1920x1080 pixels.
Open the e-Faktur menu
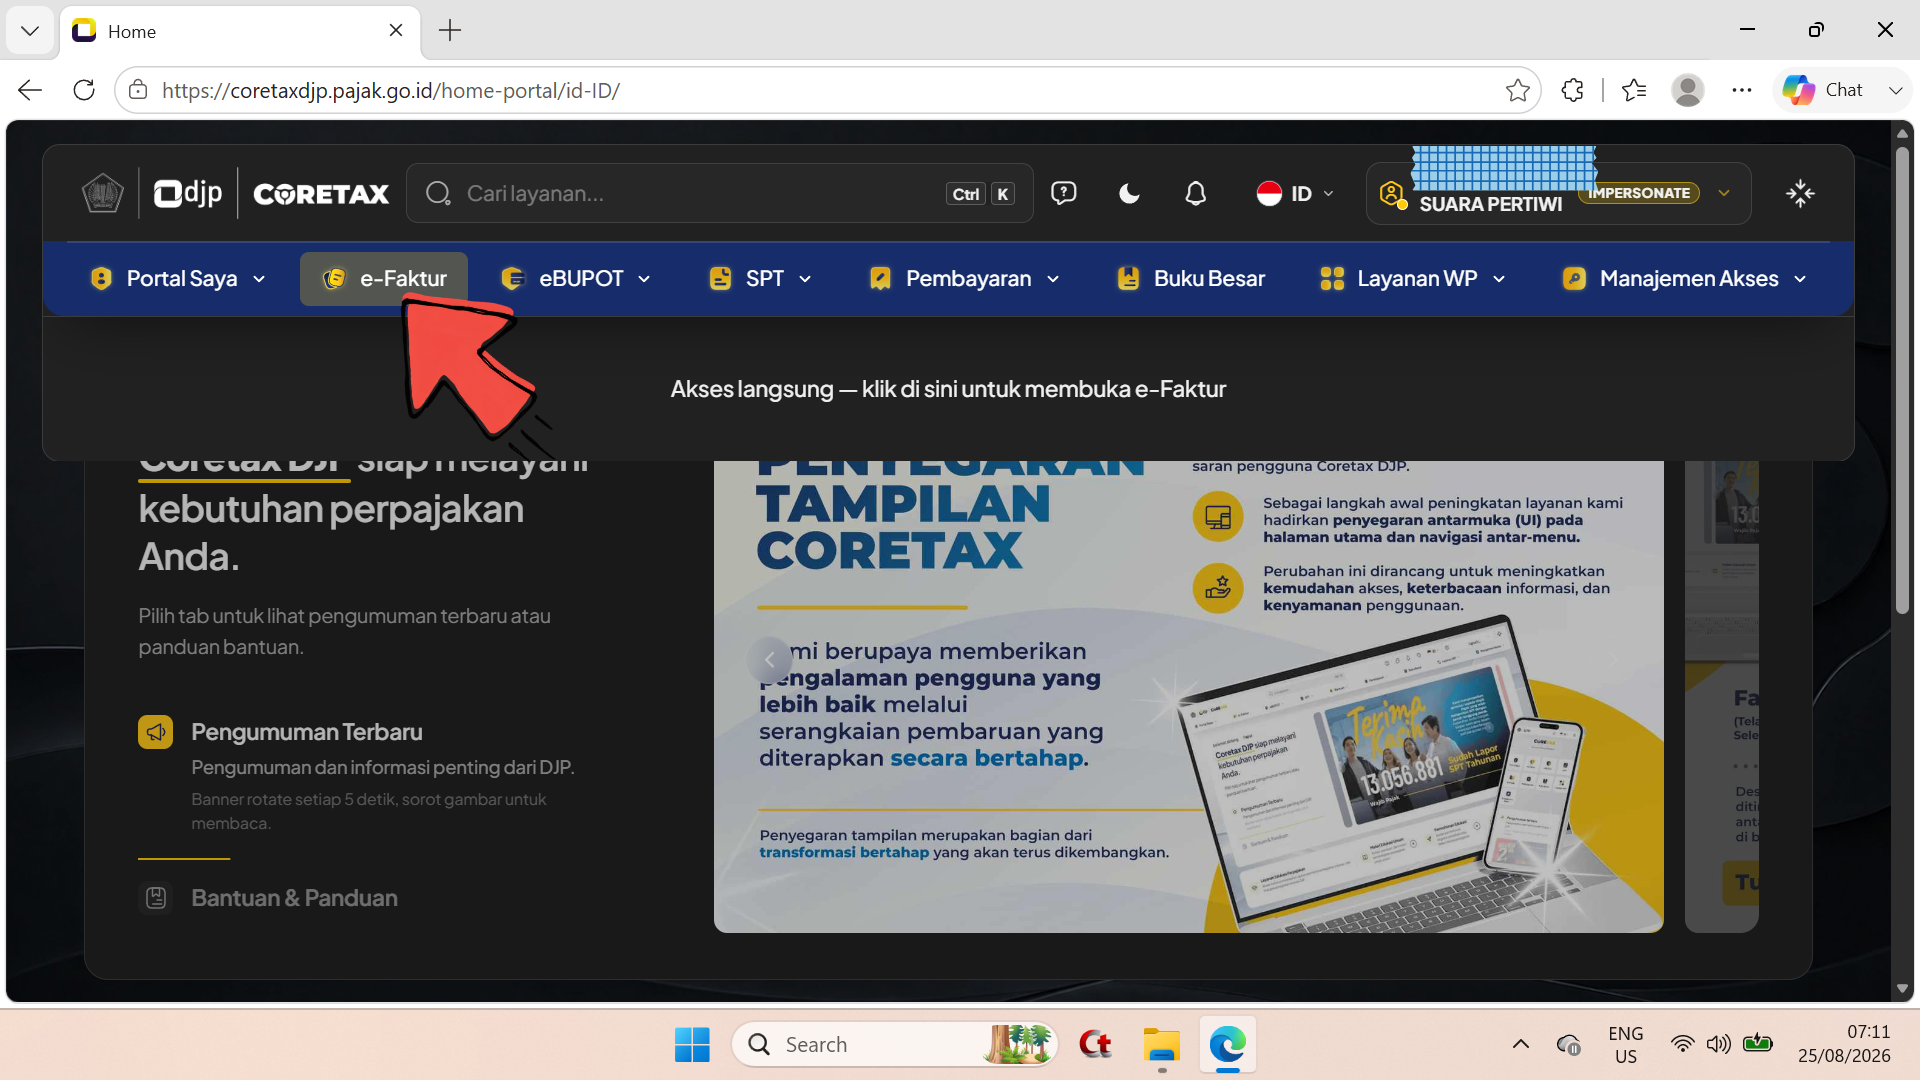384,278
